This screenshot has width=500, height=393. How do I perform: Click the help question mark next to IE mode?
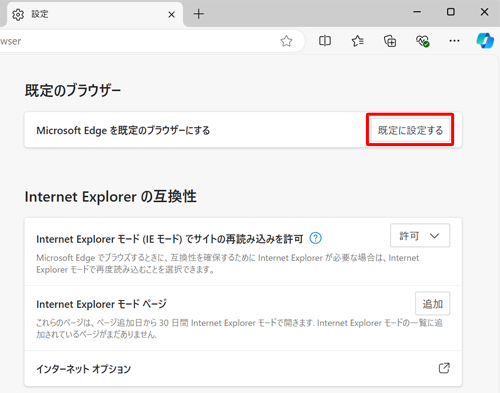pos(315,238)
